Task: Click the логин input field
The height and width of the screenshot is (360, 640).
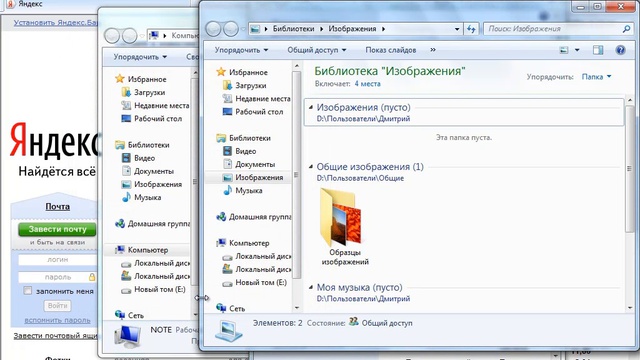Action: [57, 260]
